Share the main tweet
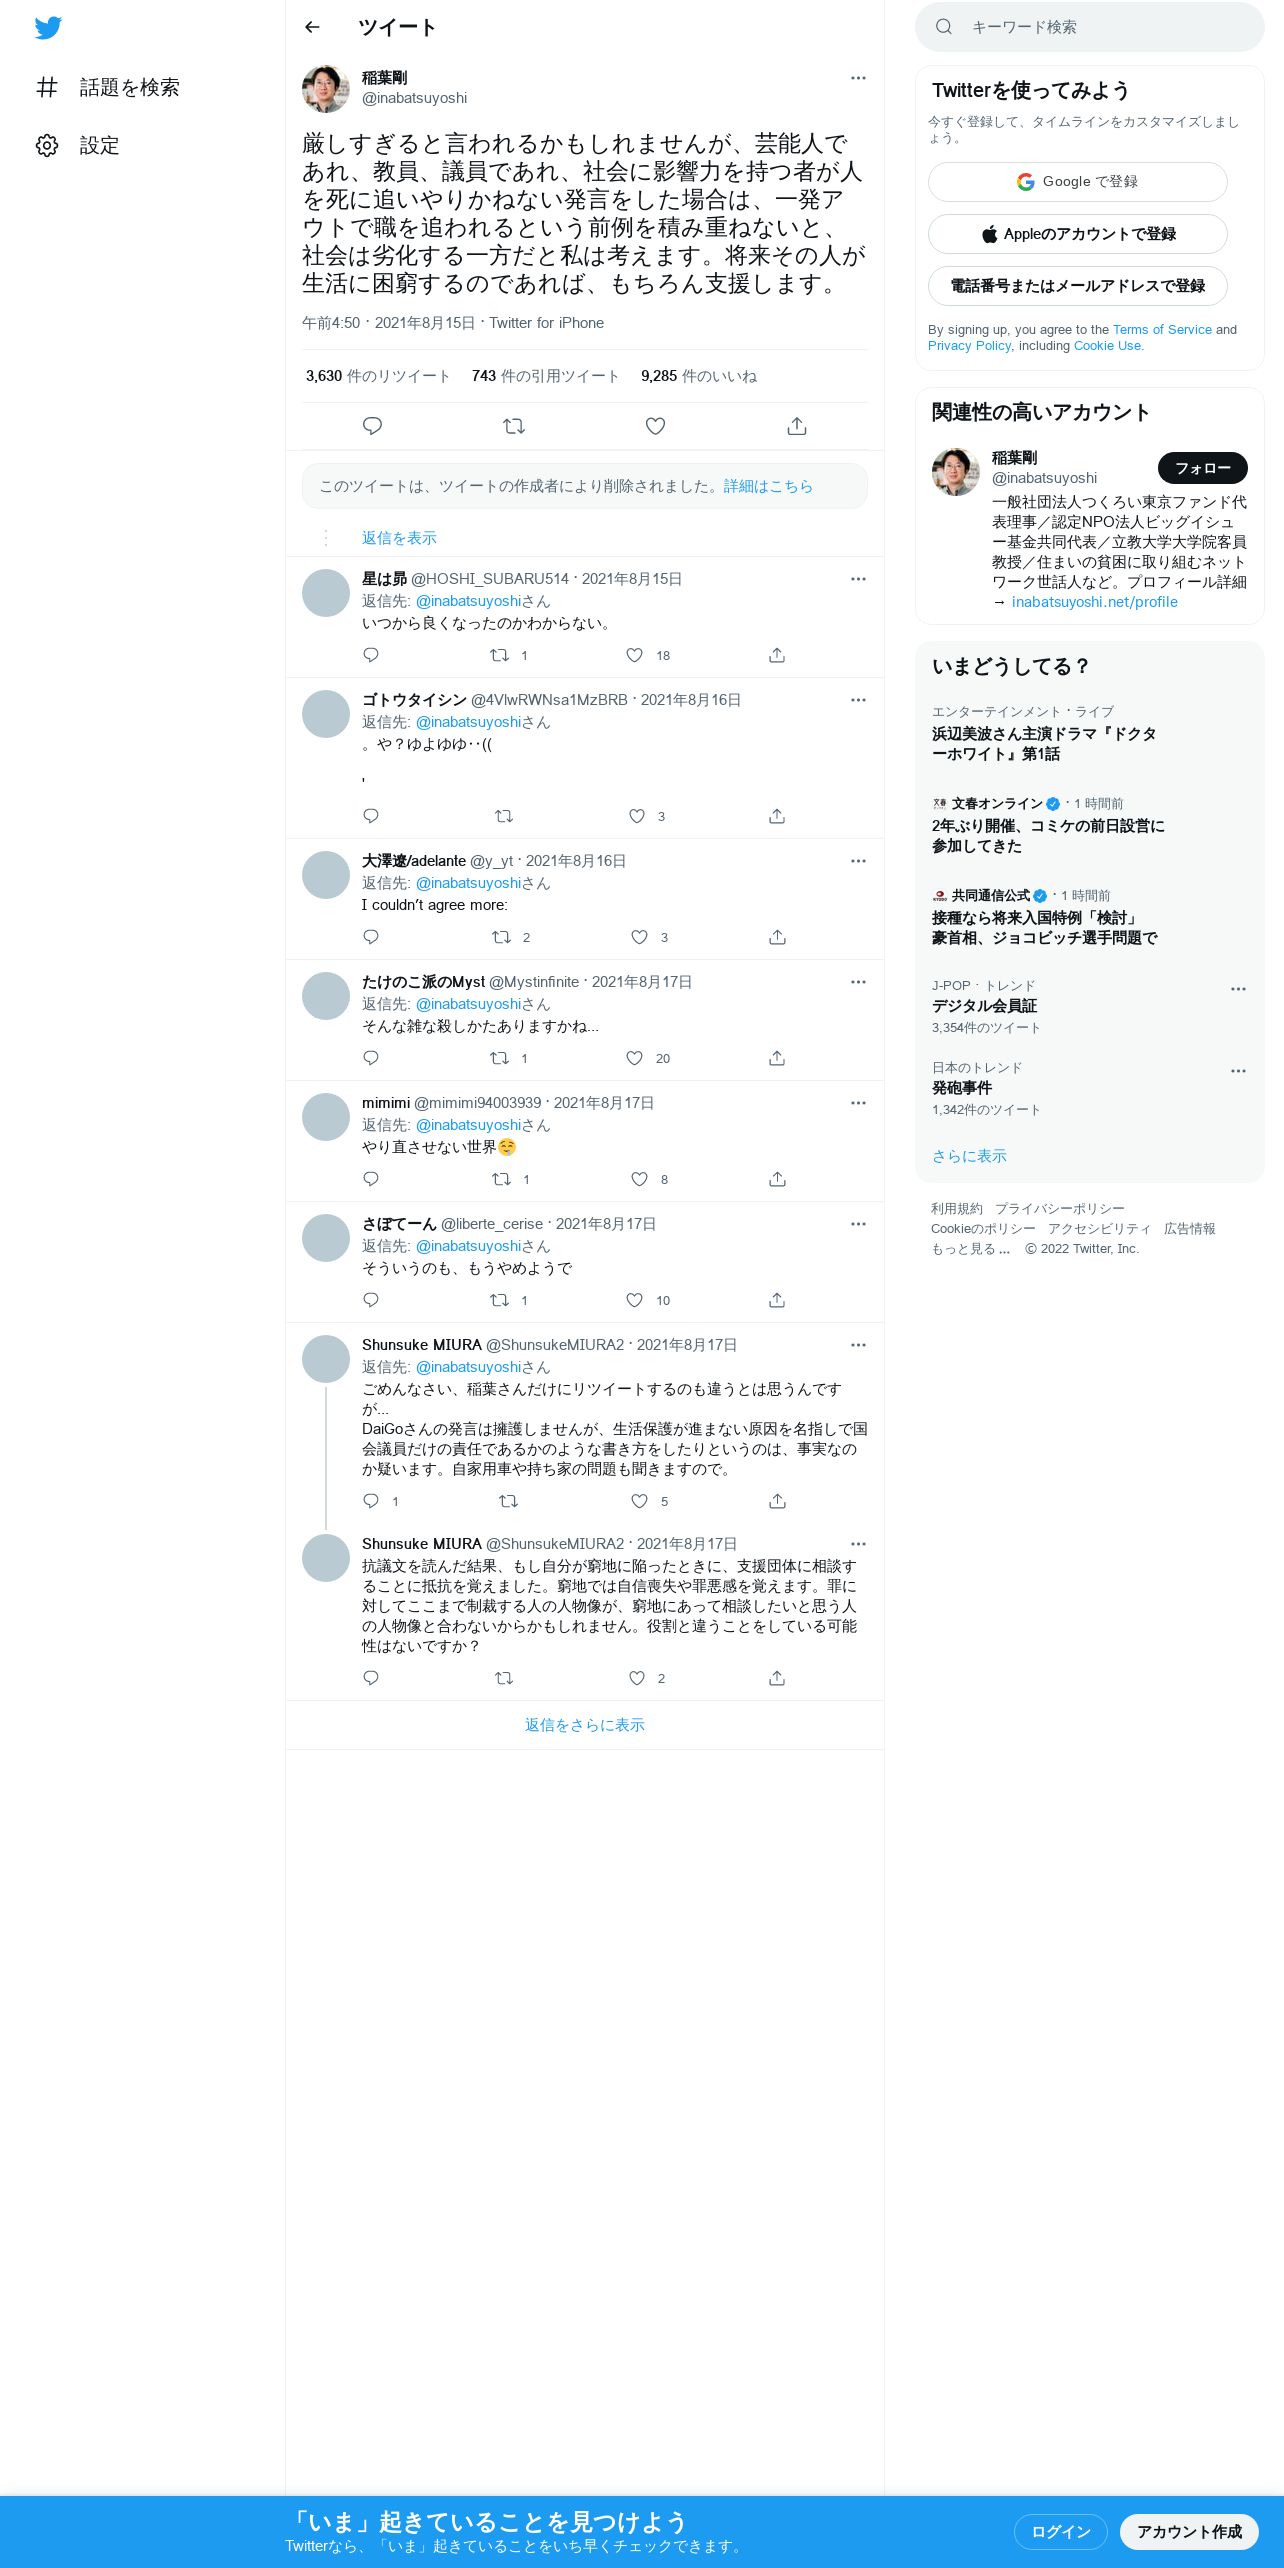The image size is (1284, 2568). click(797, 426)
